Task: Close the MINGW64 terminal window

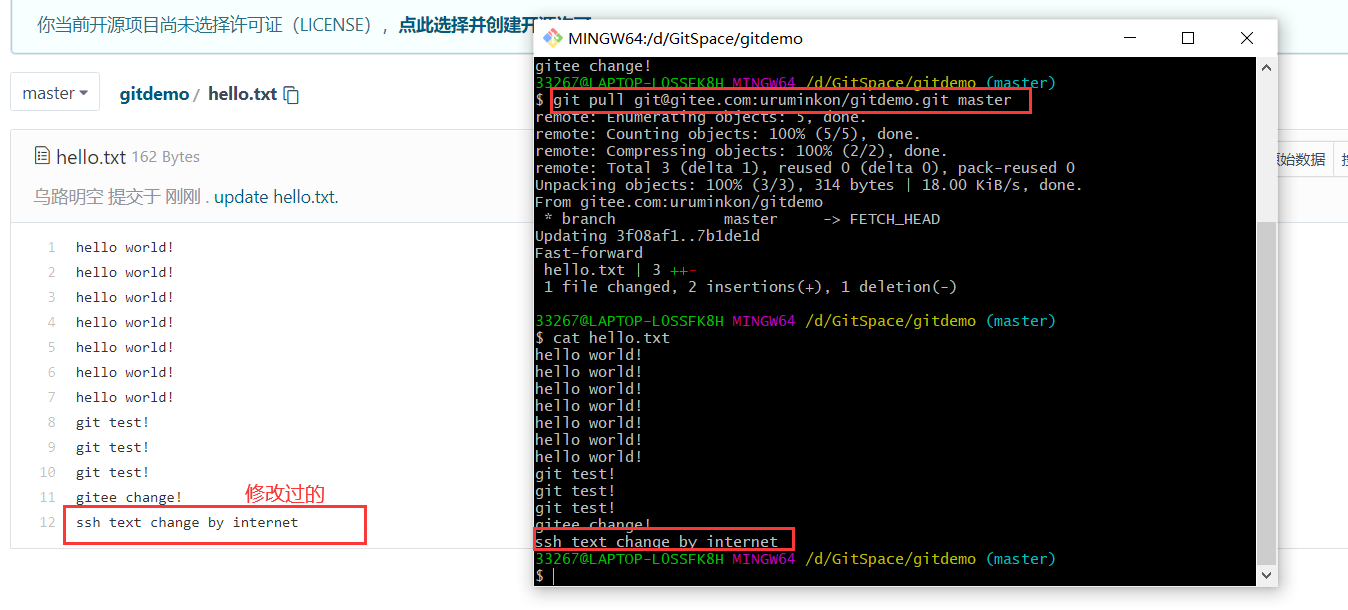Action: (x=1247, y=38)
